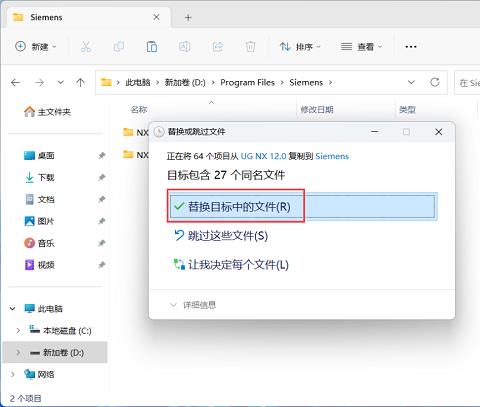
Task: Click the pin icon next to 桌面
Action: pos(102,155)
